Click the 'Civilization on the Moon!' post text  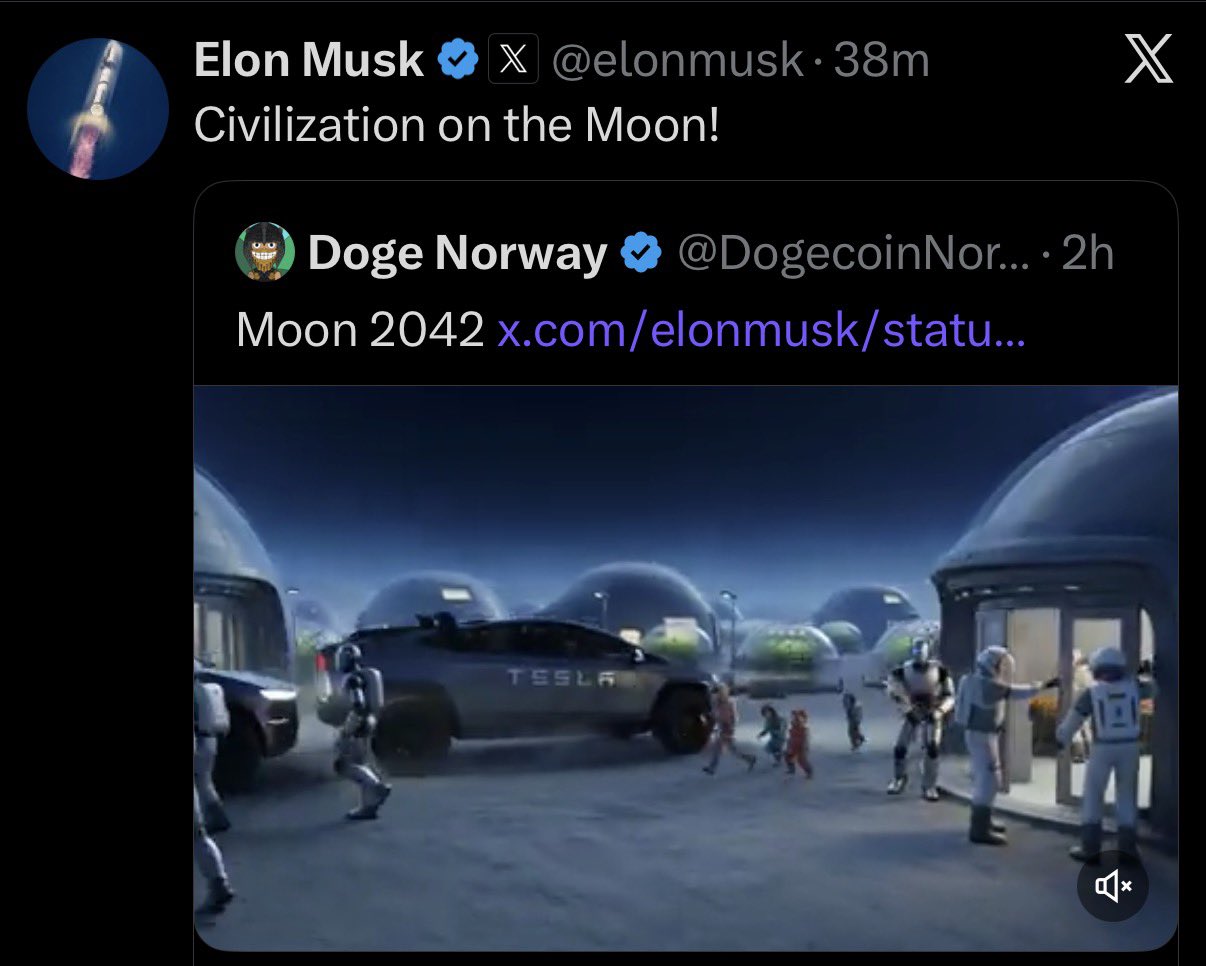[x=456, y=124]
